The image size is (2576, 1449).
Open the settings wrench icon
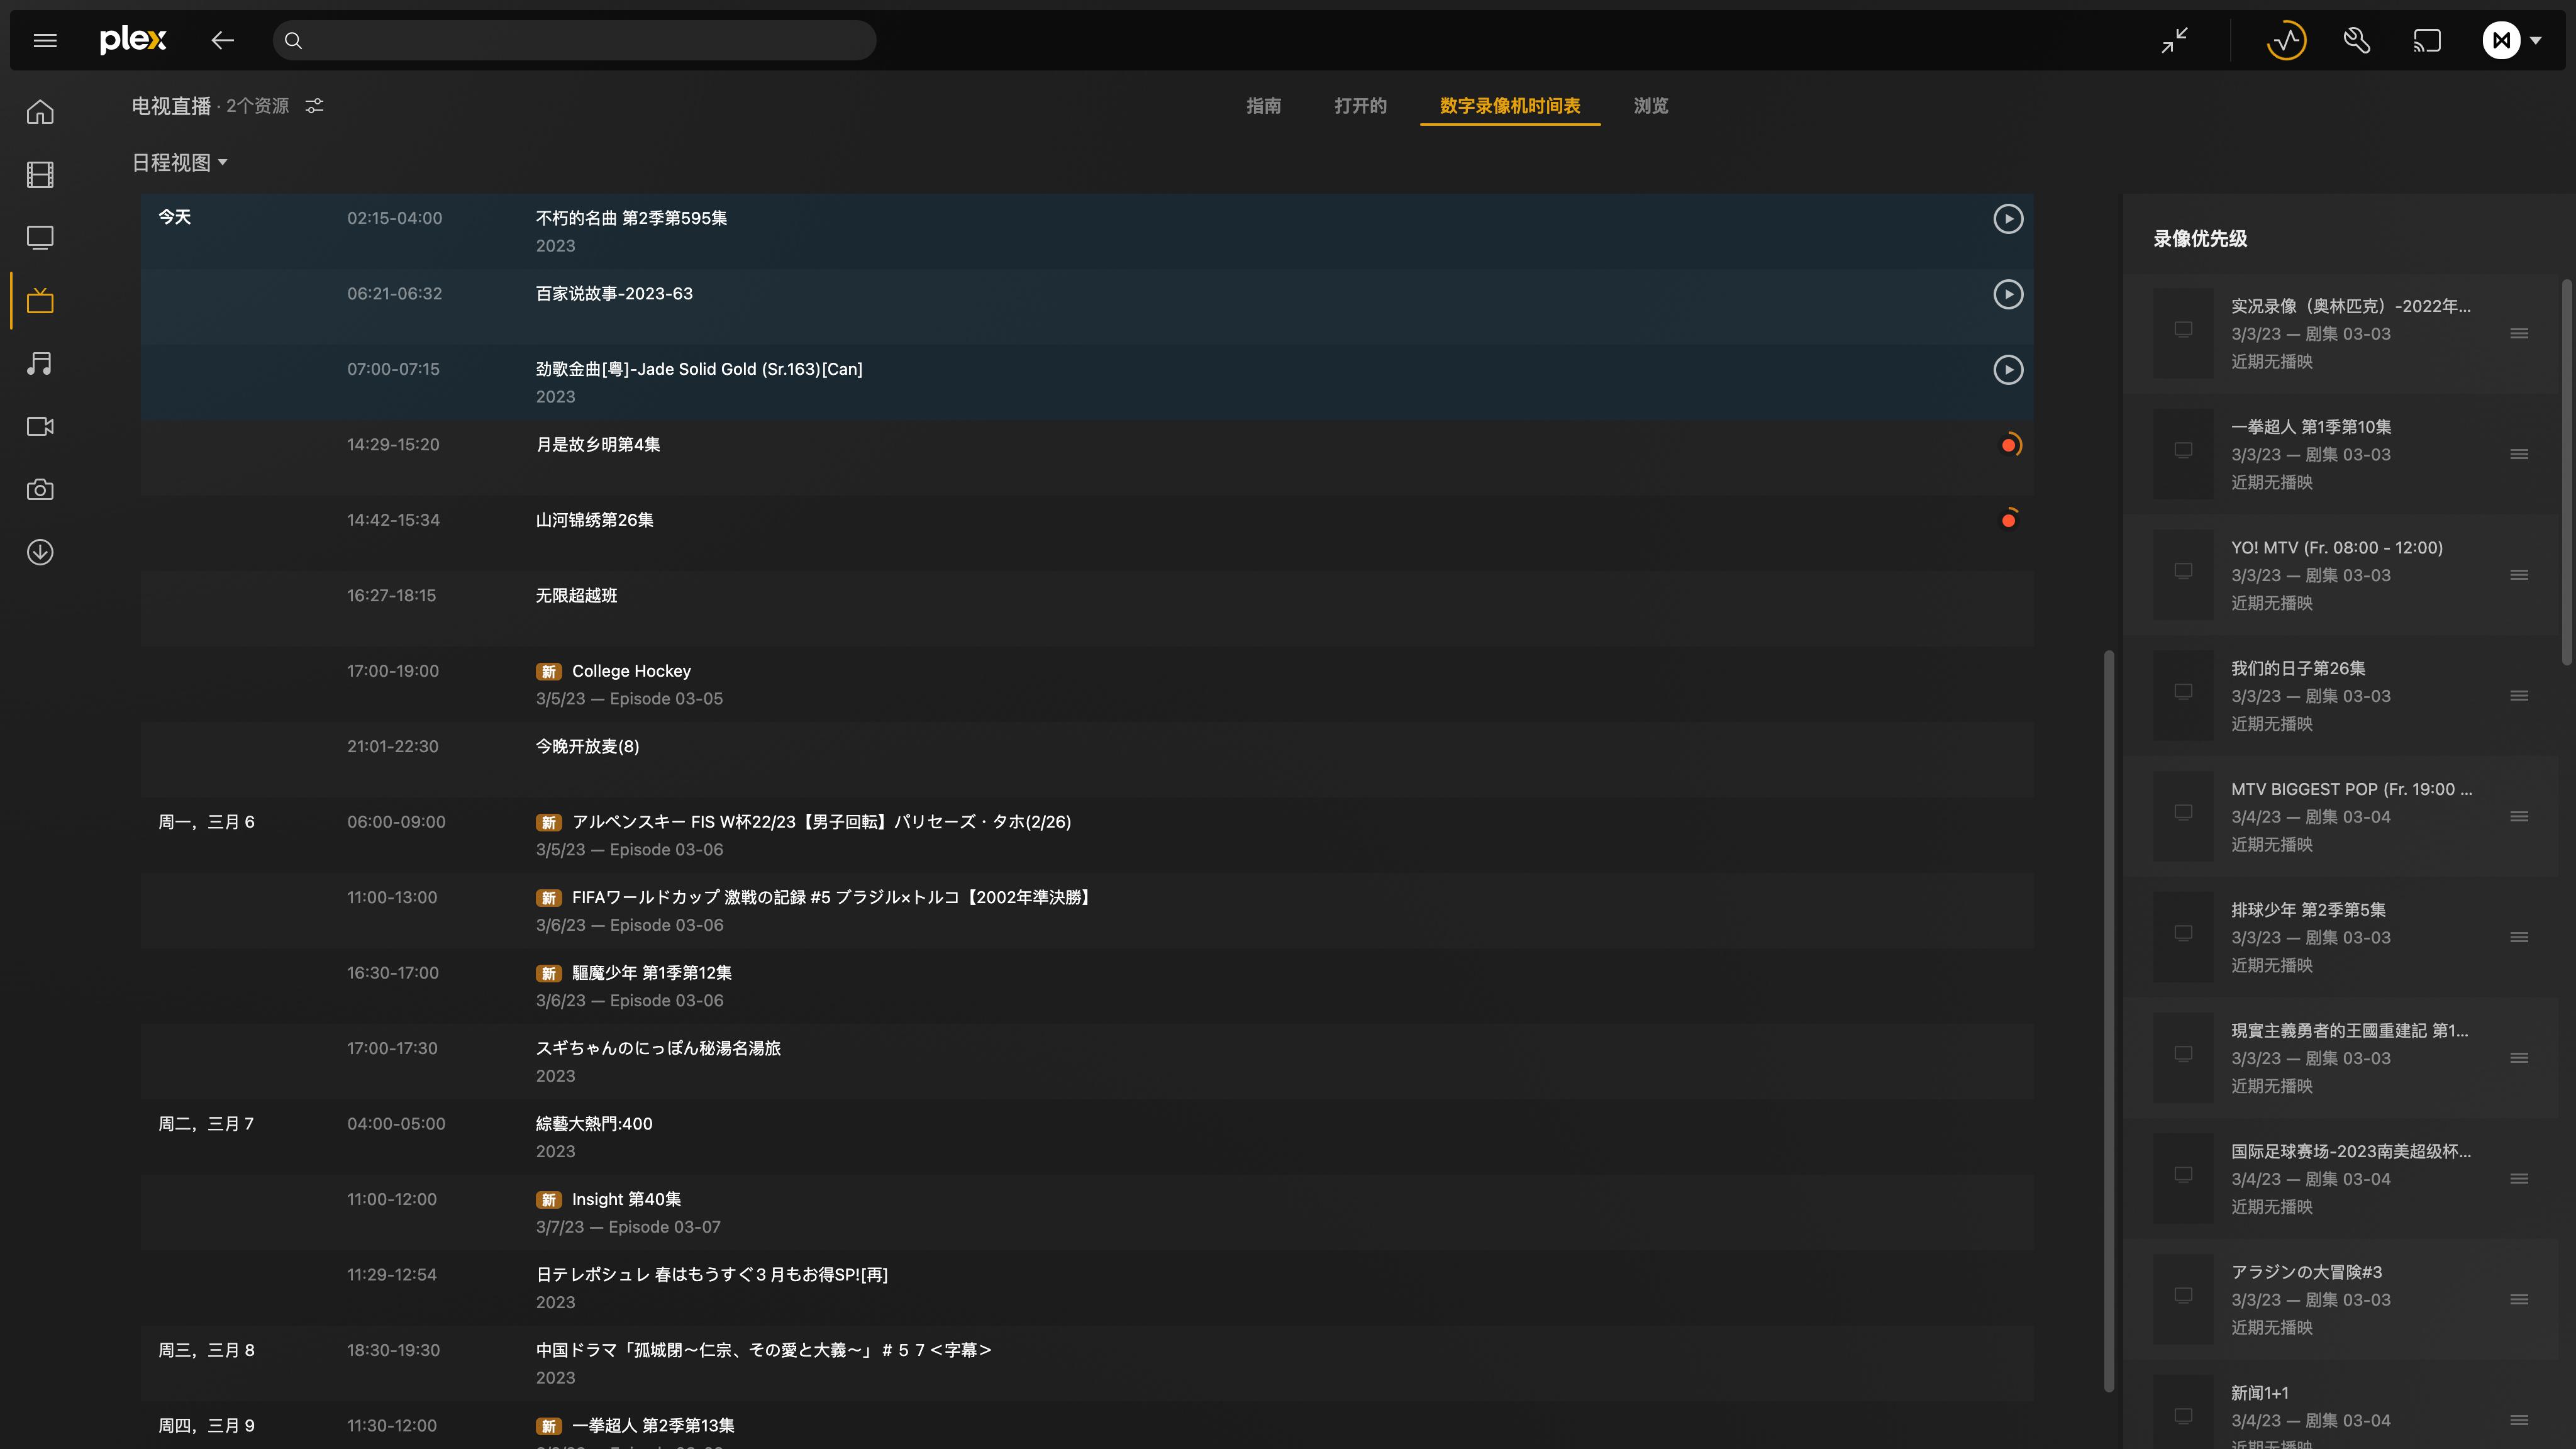point(2356,40)
